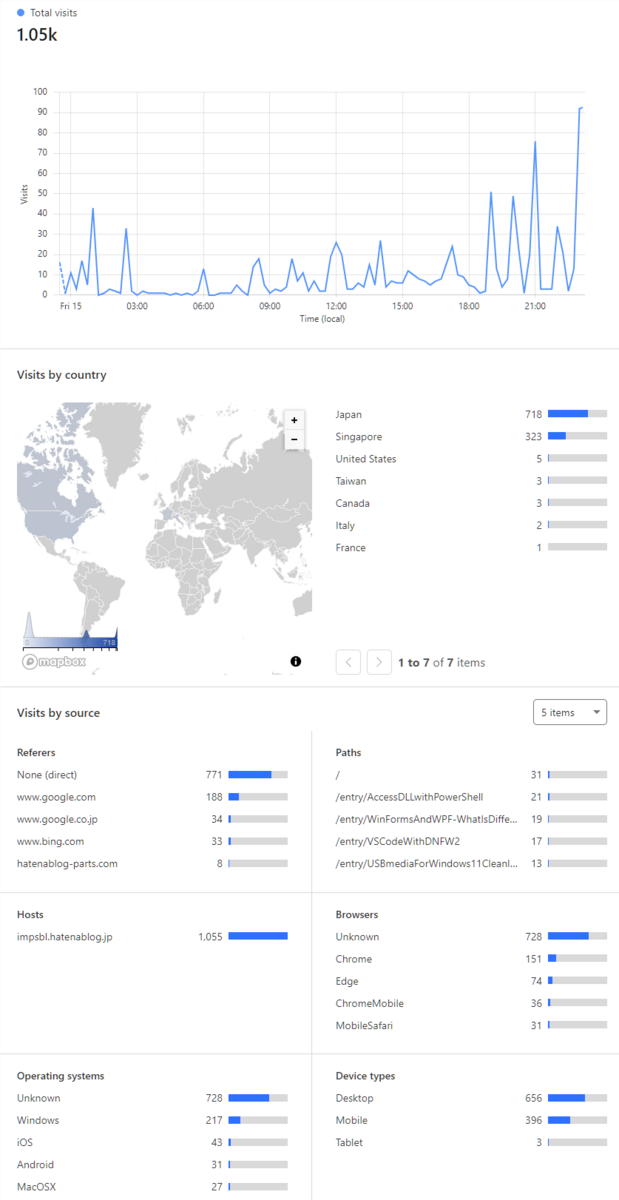The image size is (619, 1200).
Task: Click /entry/AccessDLLwithPowerShell path
Action: click(471, 797)
